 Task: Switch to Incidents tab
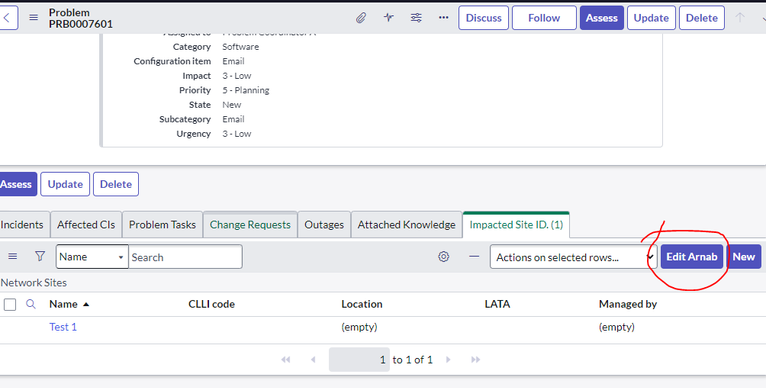pos(23,225)
